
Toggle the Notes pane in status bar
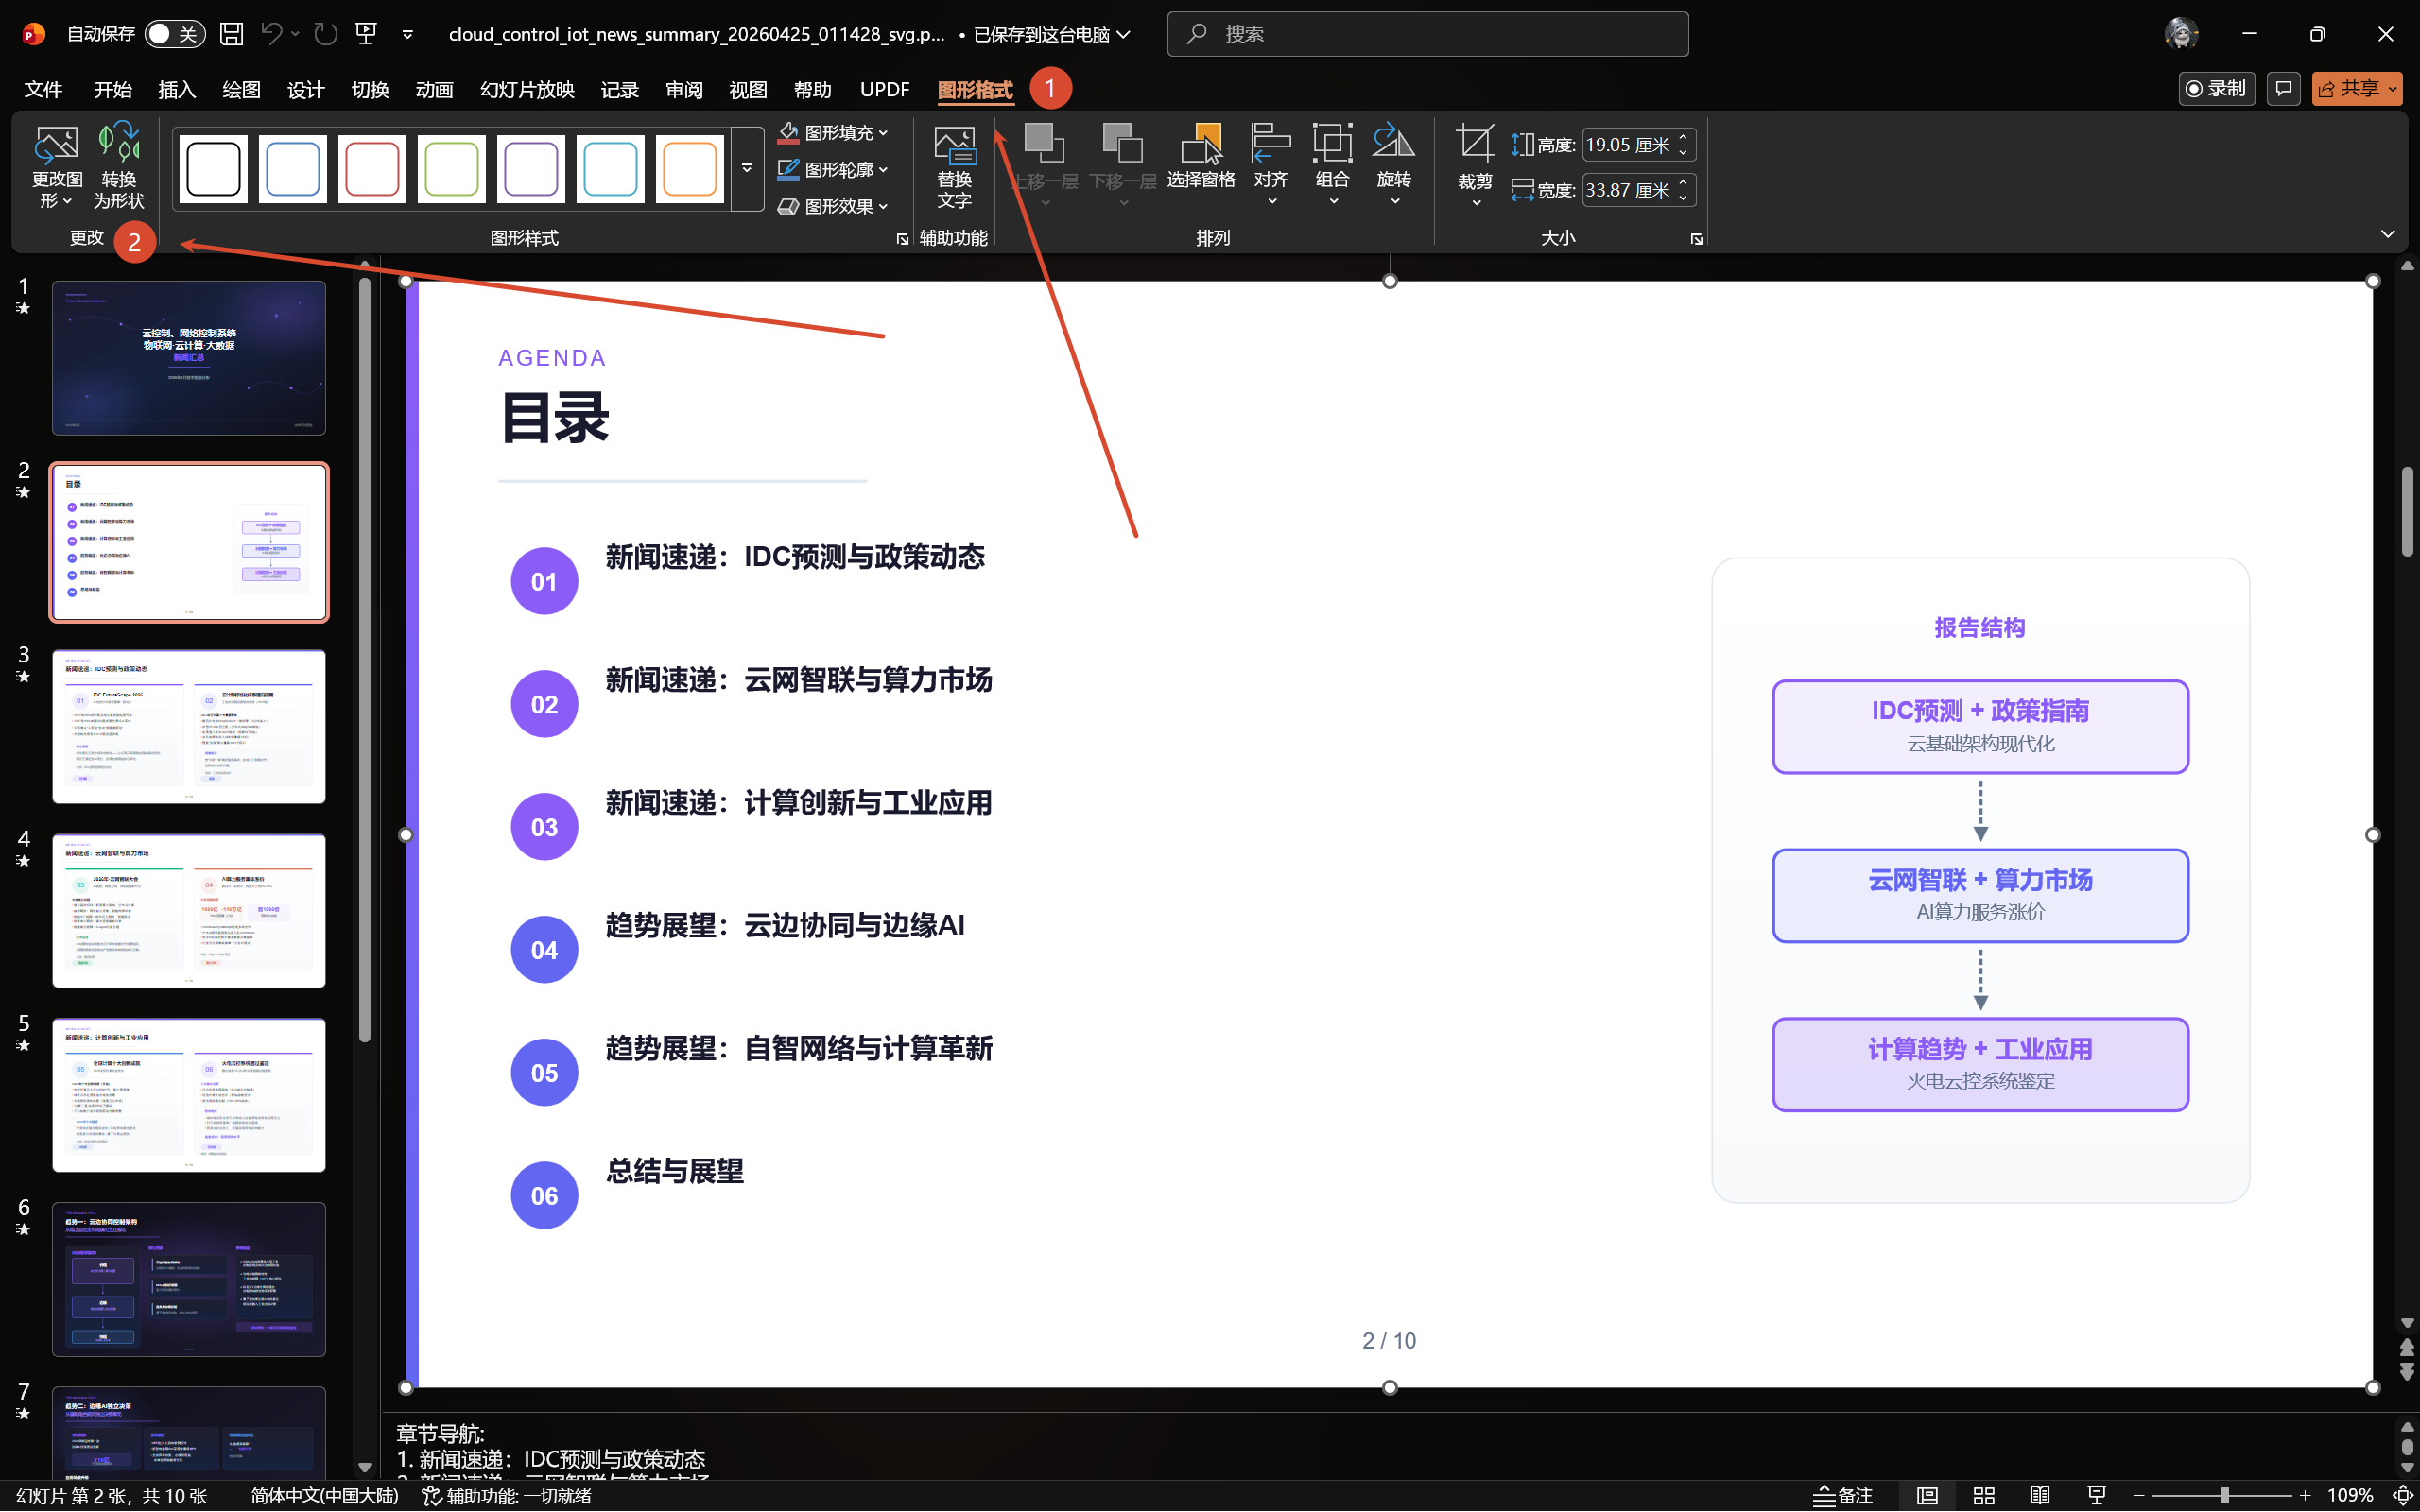[1843, 1495]
